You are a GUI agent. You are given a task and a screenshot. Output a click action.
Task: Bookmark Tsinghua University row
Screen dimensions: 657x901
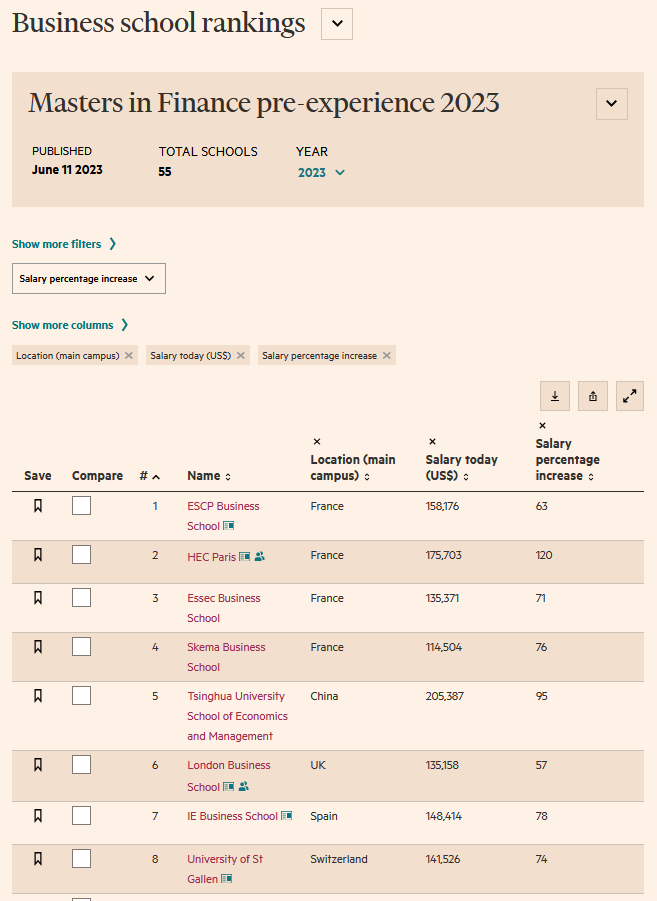click(38, 696)
